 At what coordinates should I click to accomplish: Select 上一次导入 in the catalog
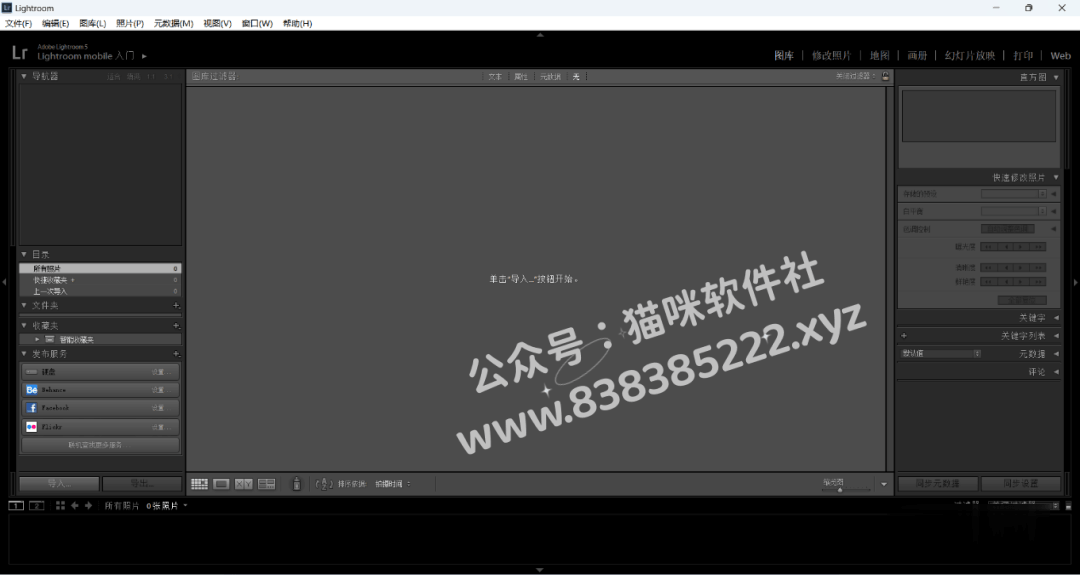pyautogui.click(x=101, y=291)
